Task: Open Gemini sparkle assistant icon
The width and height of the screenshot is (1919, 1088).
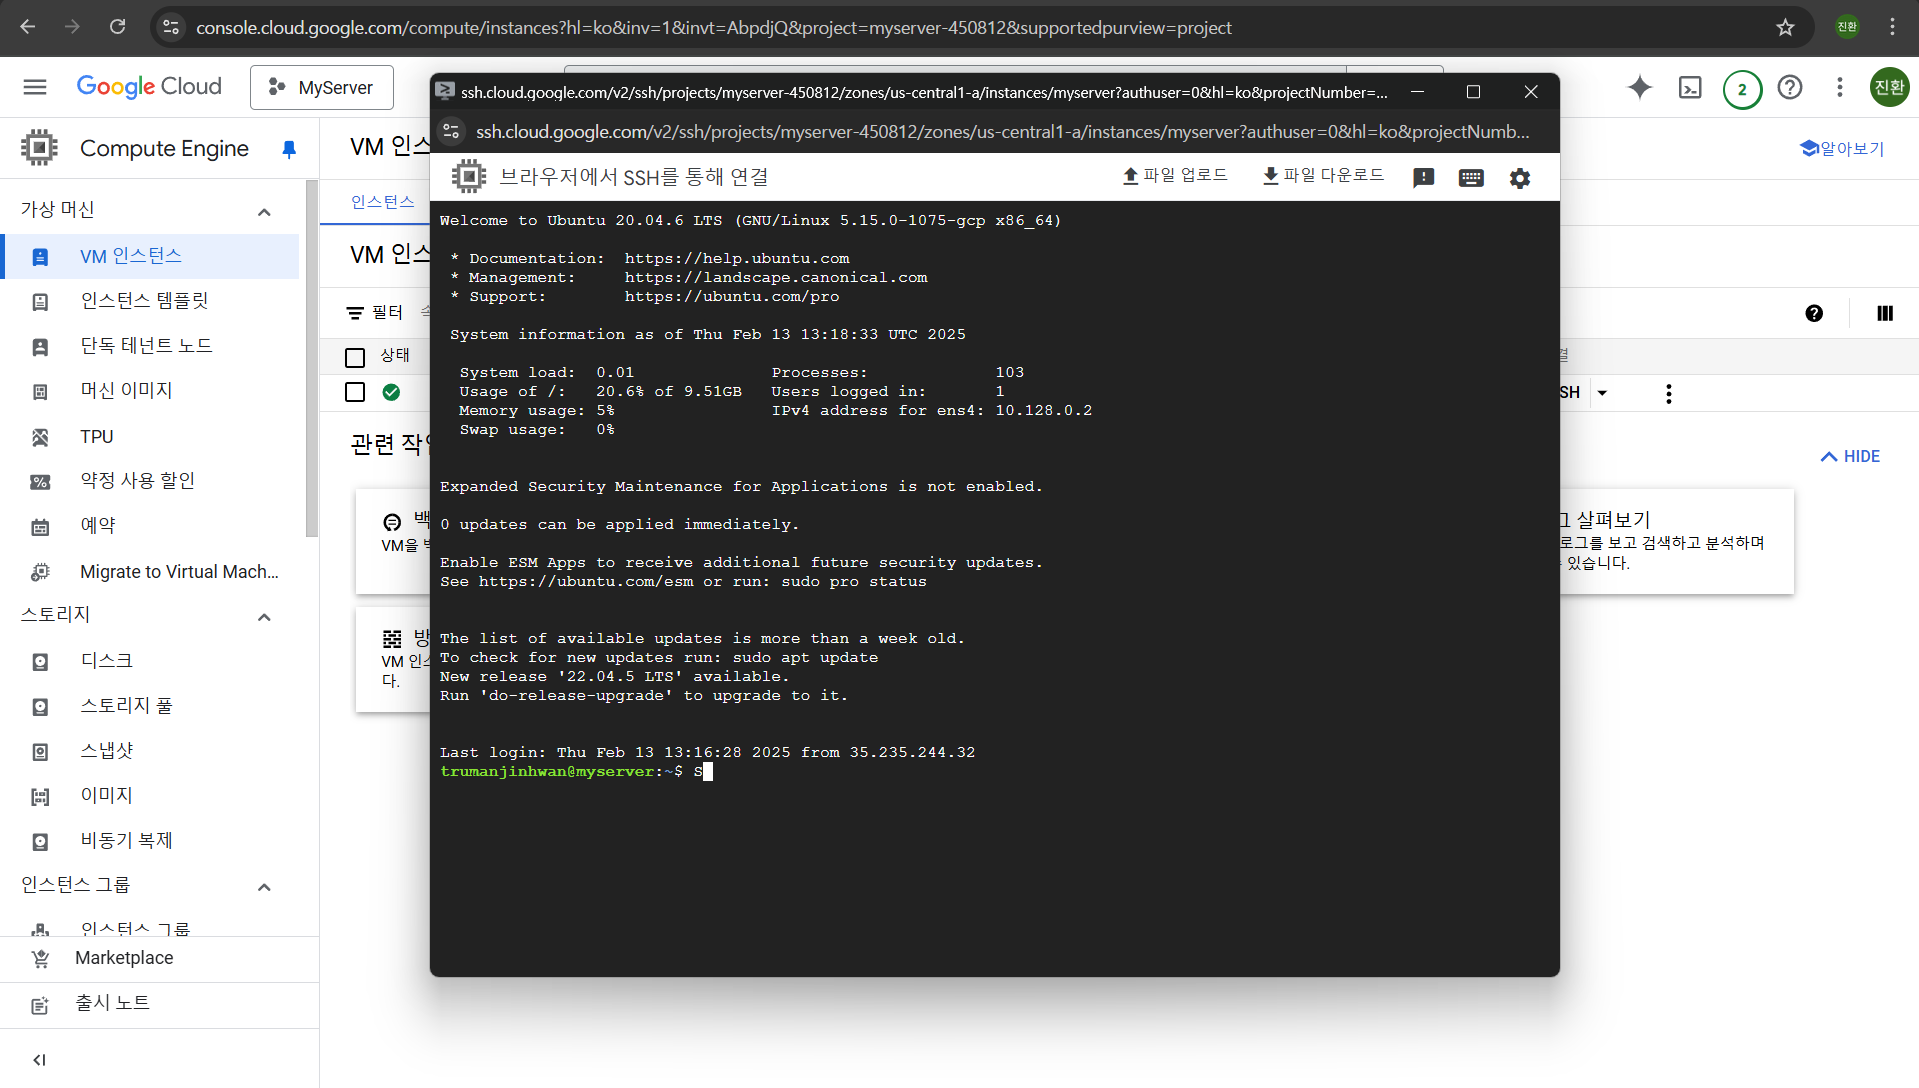Action: (1639, 88)
